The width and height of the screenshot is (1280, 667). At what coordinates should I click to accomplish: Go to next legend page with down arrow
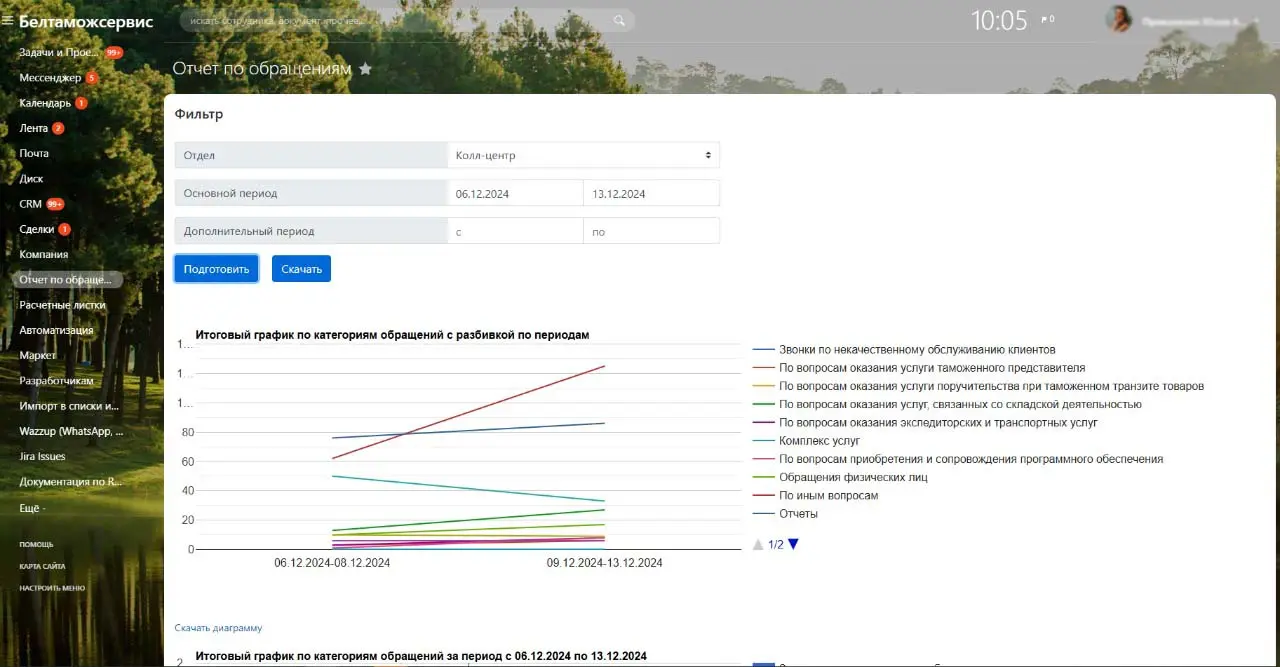793,545
